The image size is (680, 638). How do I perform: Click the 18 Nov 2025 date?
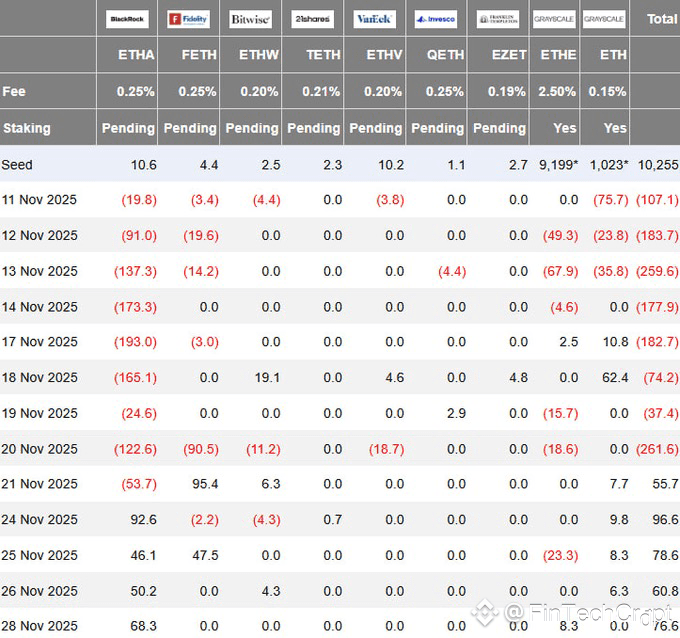tap(39, 378)
